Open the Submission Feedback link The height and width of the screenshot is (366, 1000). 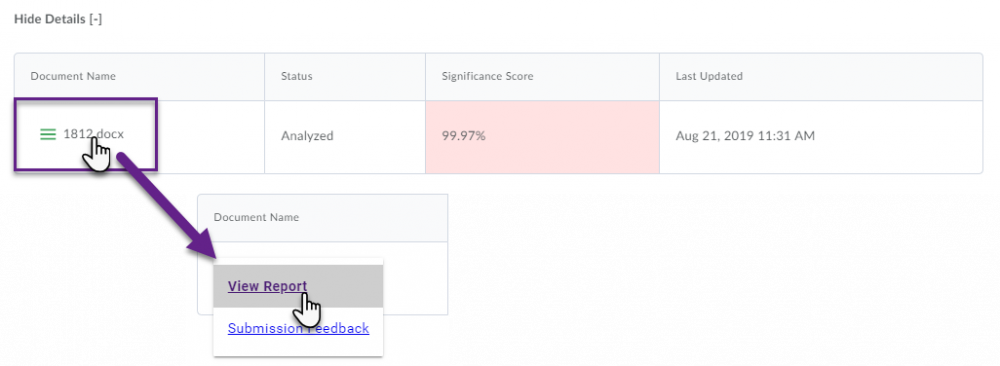(298, 328)
